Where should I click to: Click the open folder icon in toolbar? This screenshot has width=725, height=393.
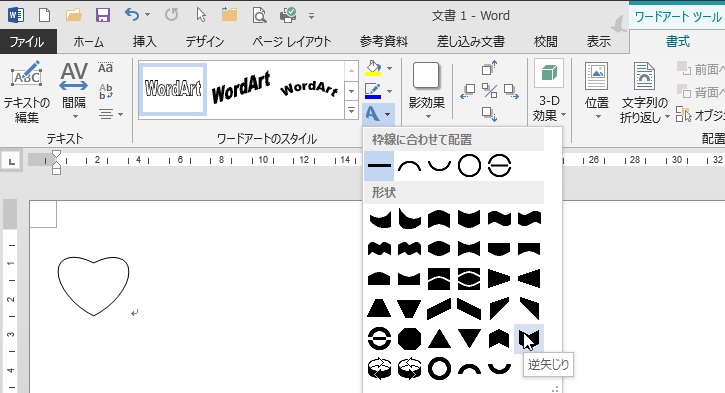74,15
